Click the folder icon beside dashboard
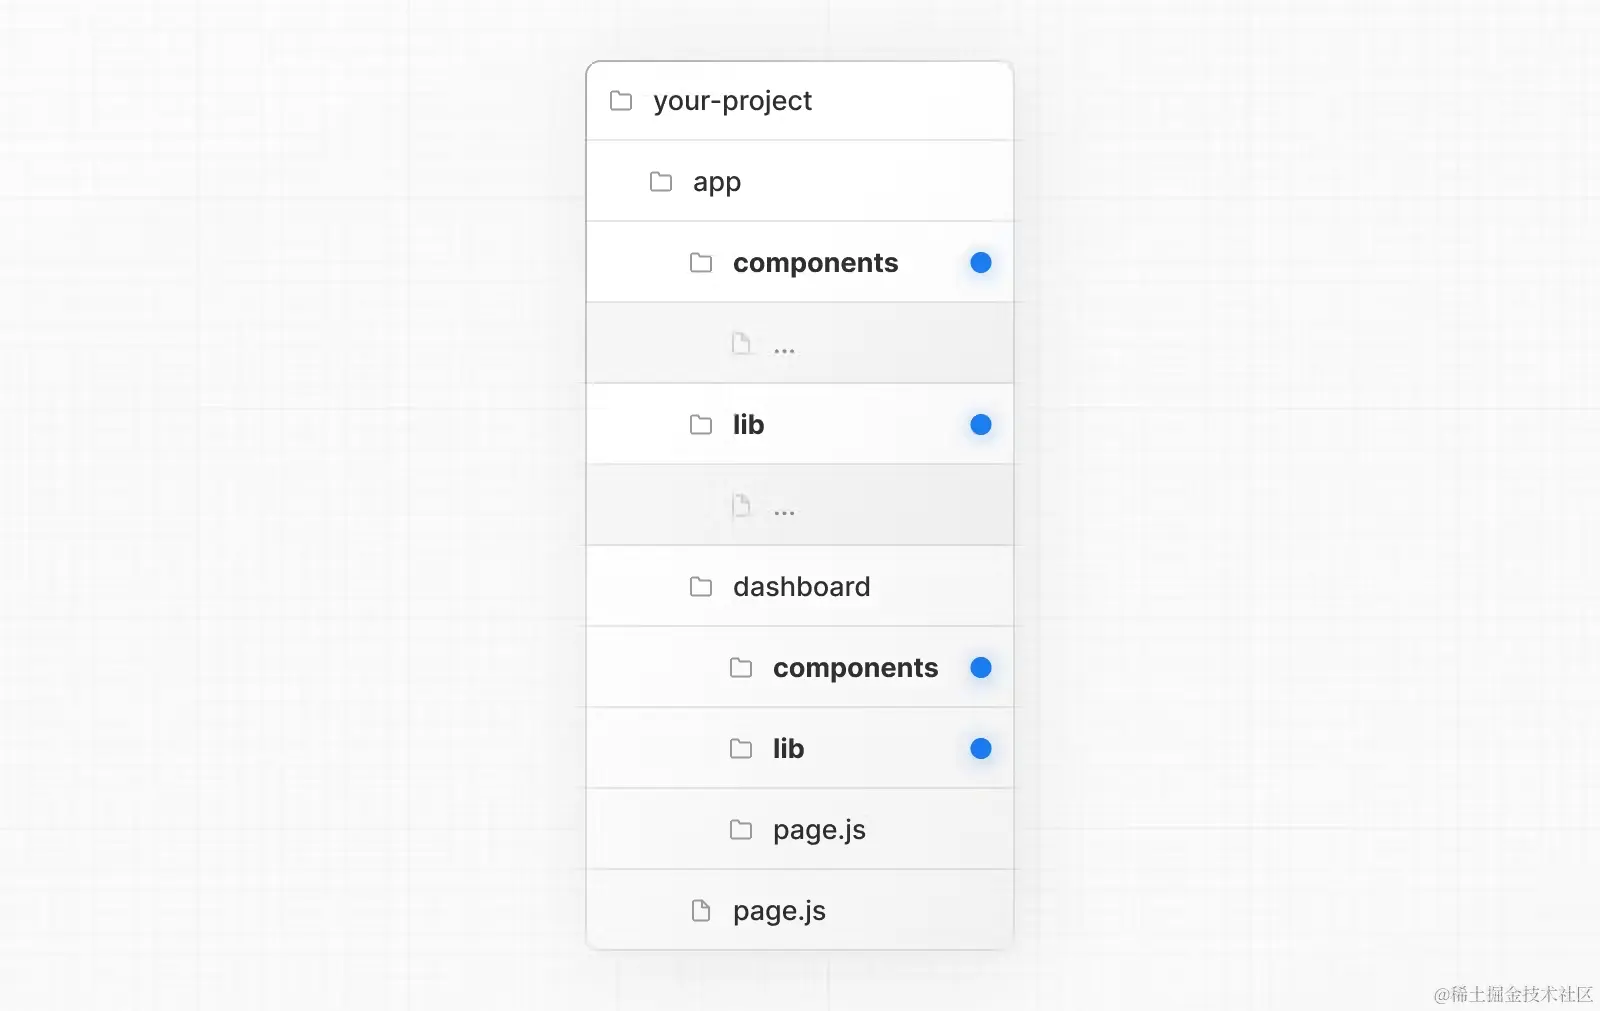1600x1011 pixels. tap(701, 587)
